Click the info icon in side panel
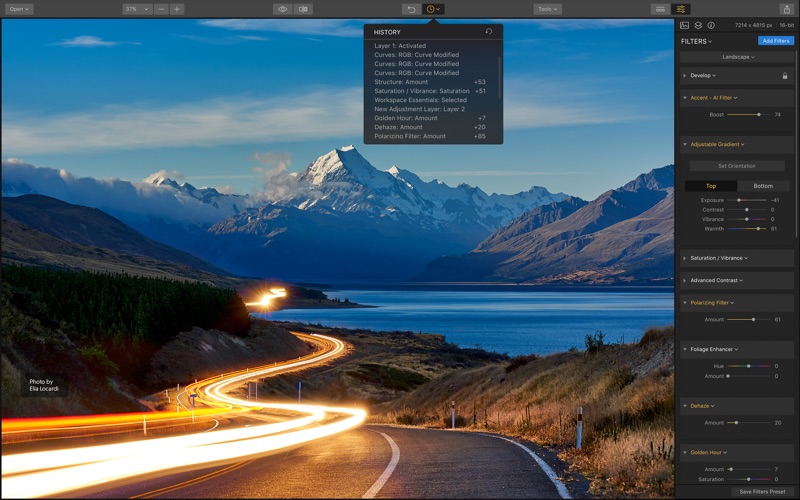Viewport: 800px width, 500px height. 711,25
